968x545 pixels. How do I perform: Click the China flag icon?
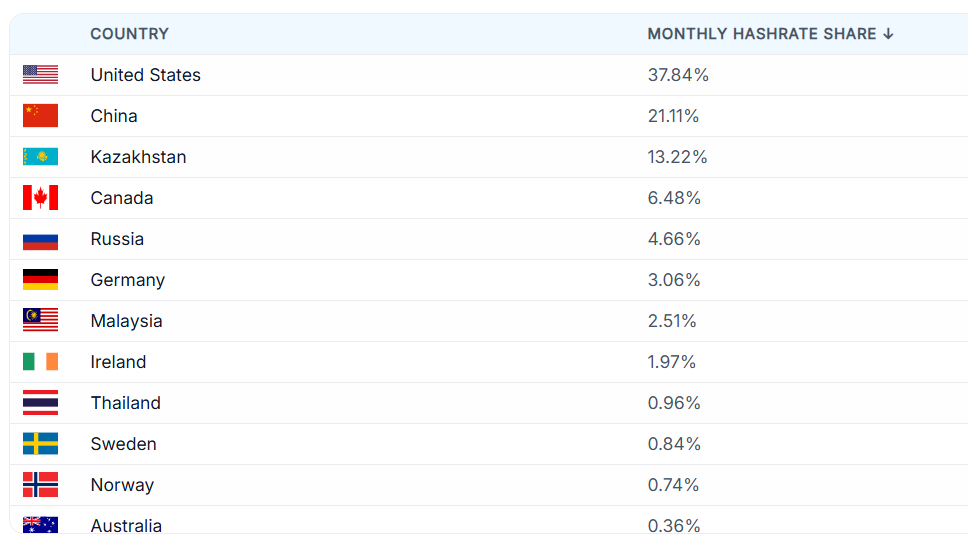coord(40,115)
